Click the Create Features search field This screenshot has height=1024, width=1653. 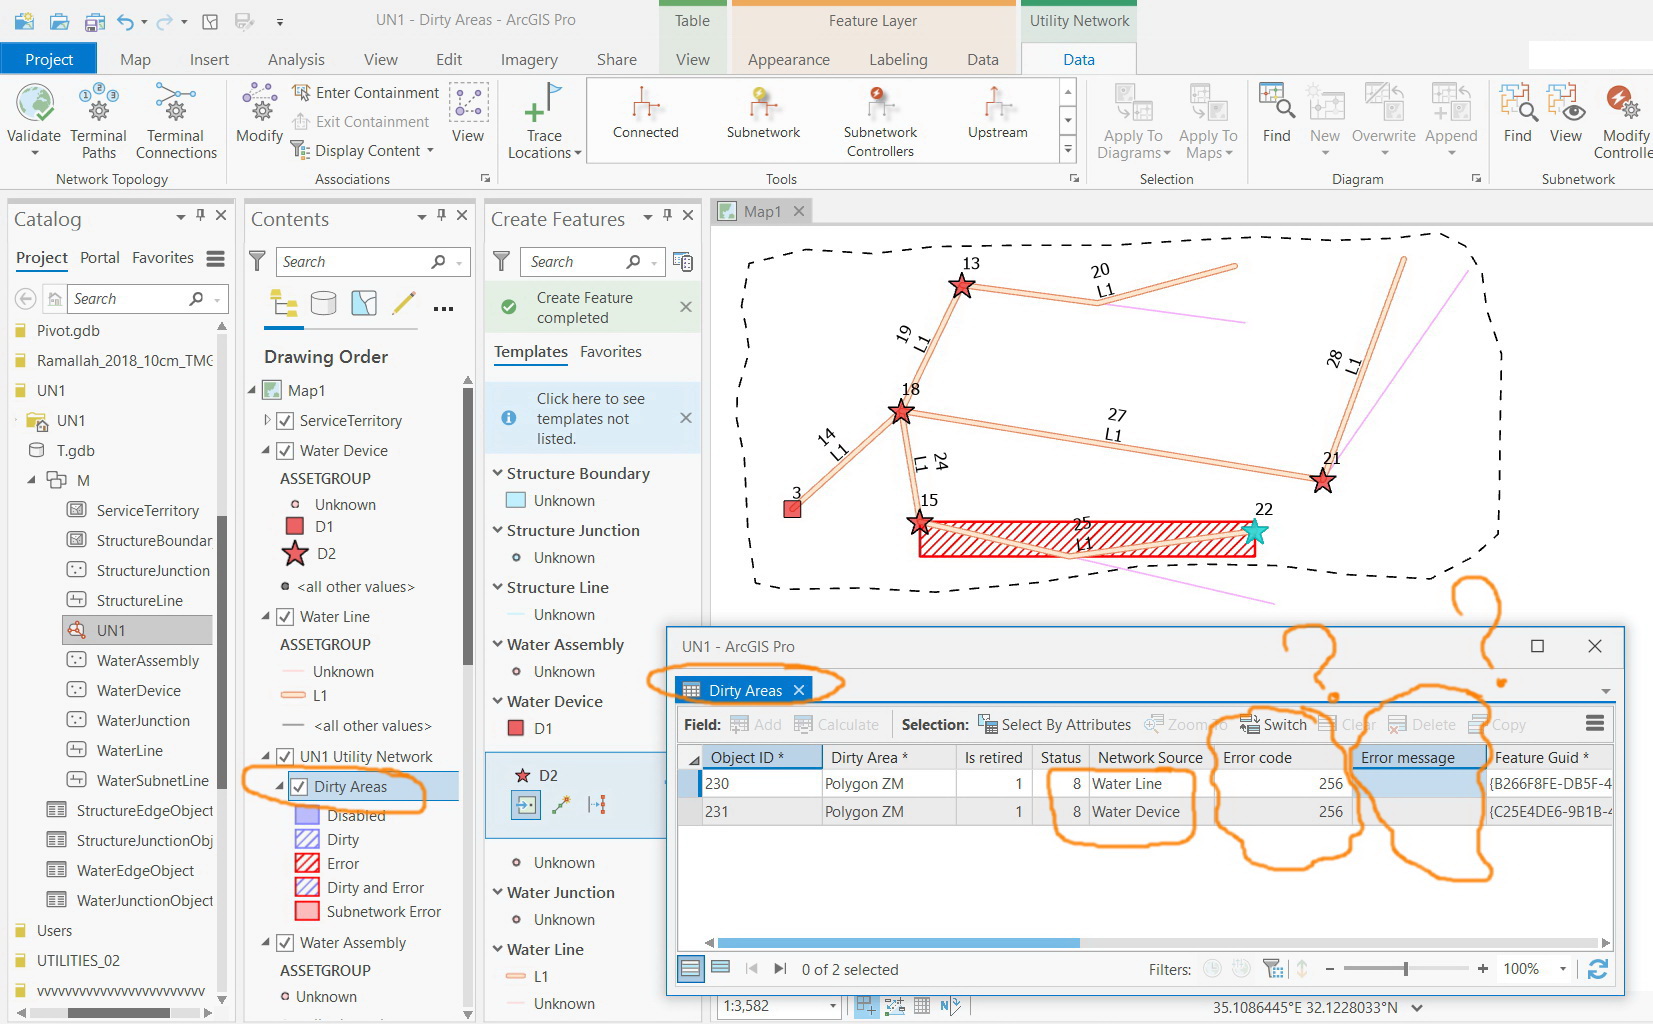(592, 262)
